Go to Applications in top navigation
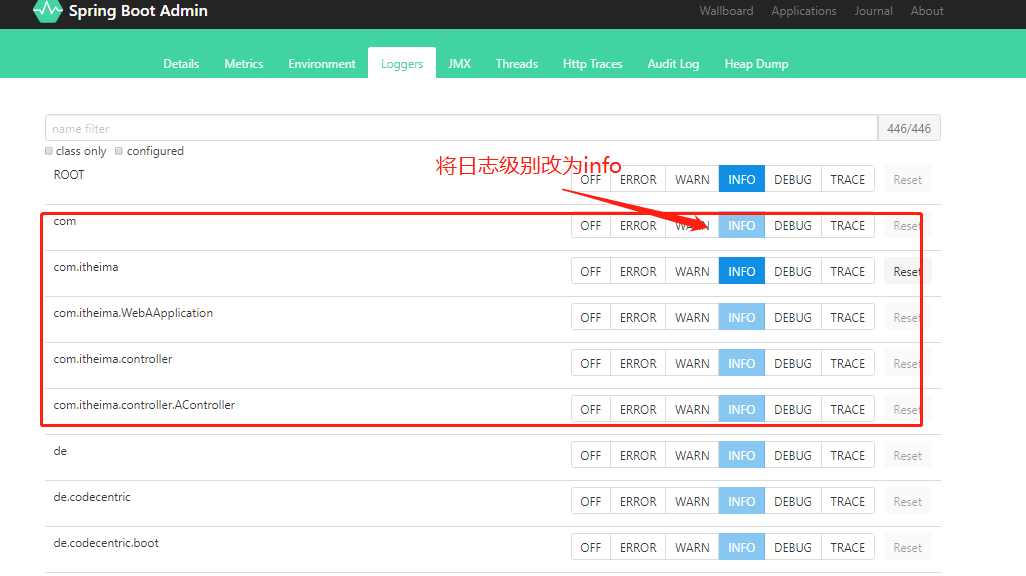Image resolution: width=1026 pixels, height=576 pixels. 804,11
